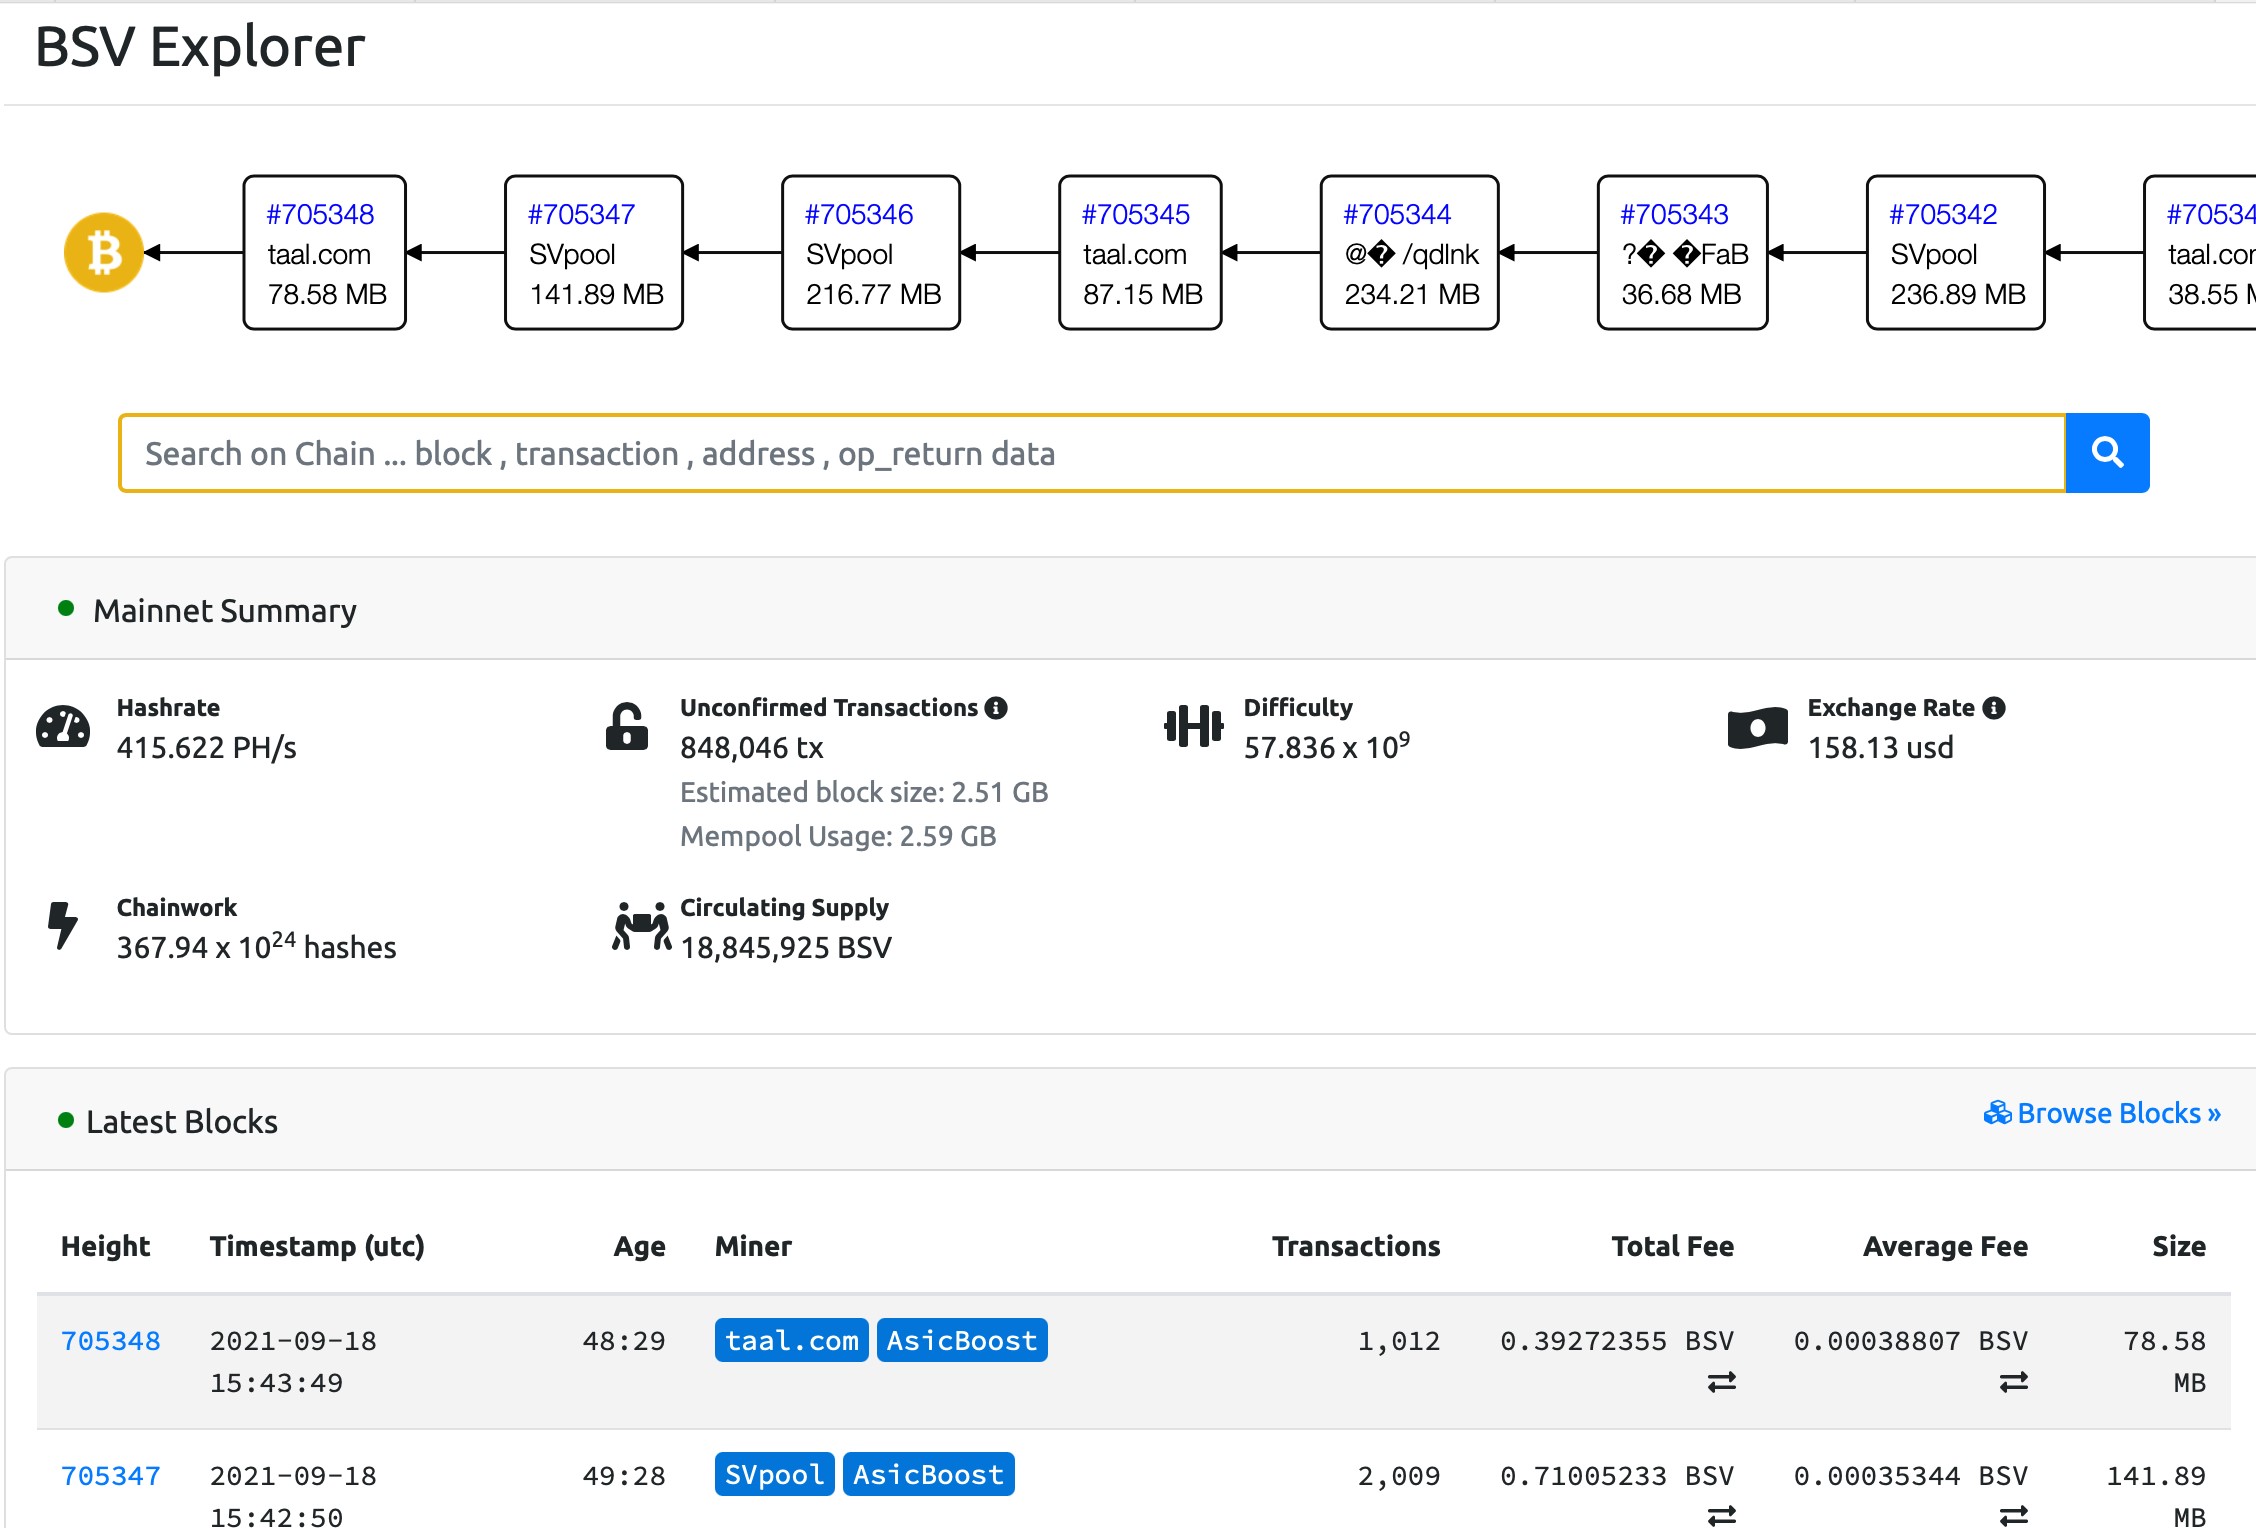Click the cubes icon next to Browse Blocks
The width and height of the screenshot is (2256, 1528).
[1997, 1113]
